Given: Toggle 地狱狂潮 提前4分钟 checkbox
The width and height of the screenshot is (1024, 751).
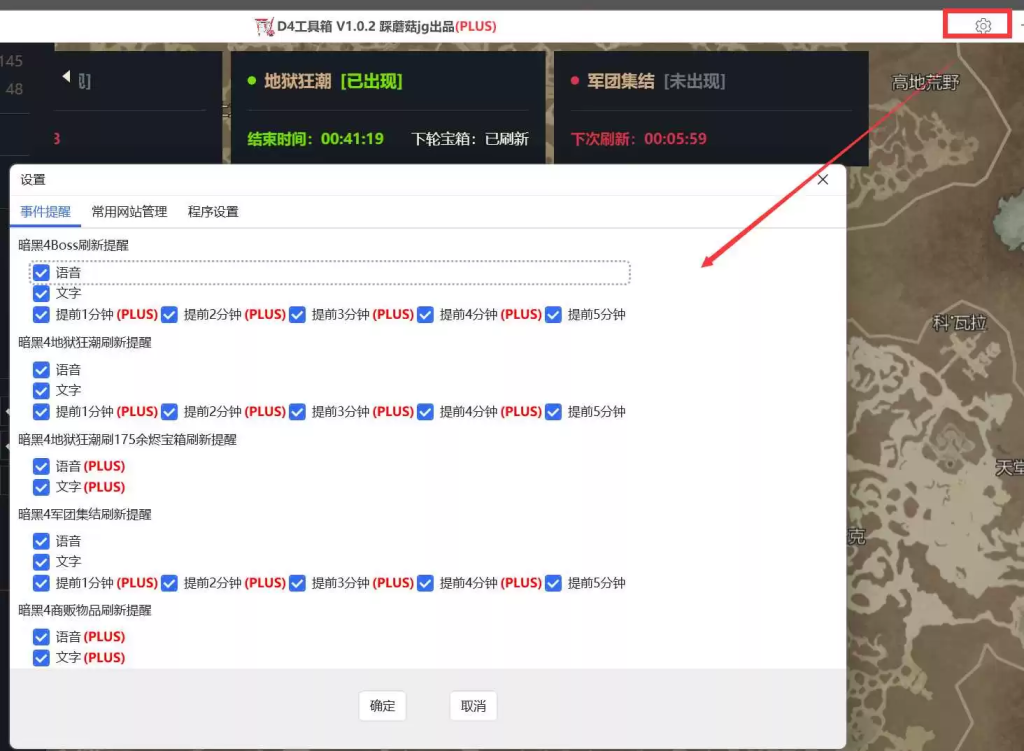Looking at the screenshot, I should pyautogui.click(x=425, y=412).
